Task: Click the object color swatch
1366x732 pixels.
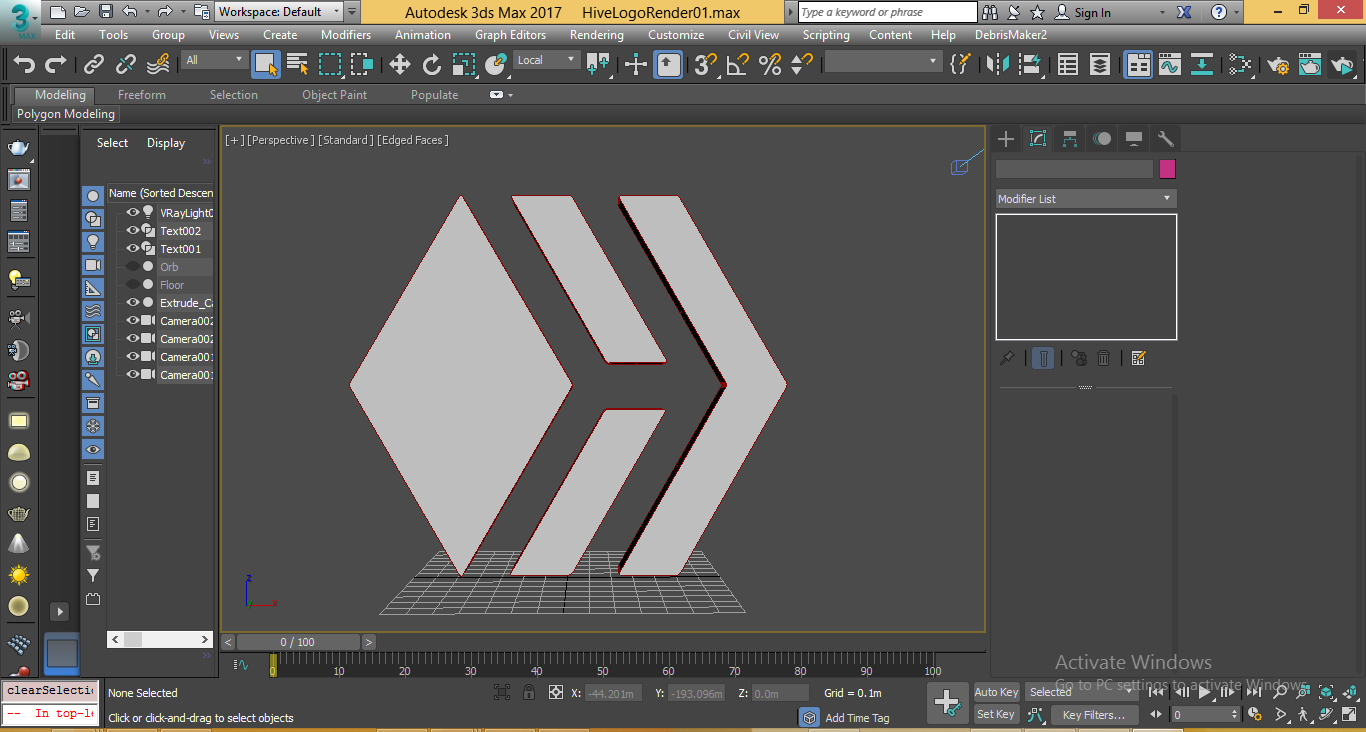Action: [1168, 169]
